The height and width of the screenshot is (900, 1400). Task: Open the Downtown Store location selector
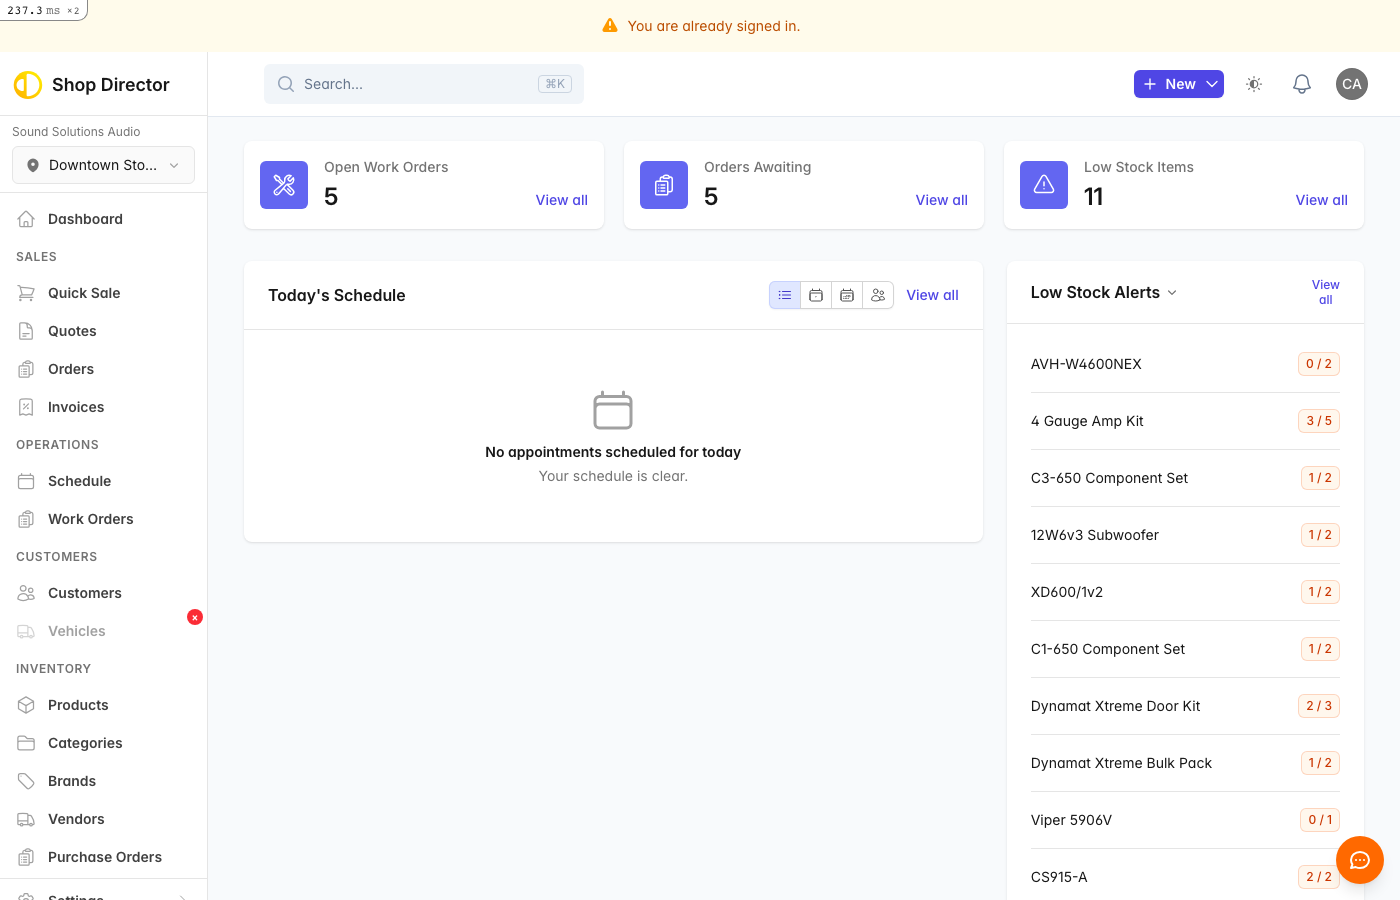pos(103,165)
